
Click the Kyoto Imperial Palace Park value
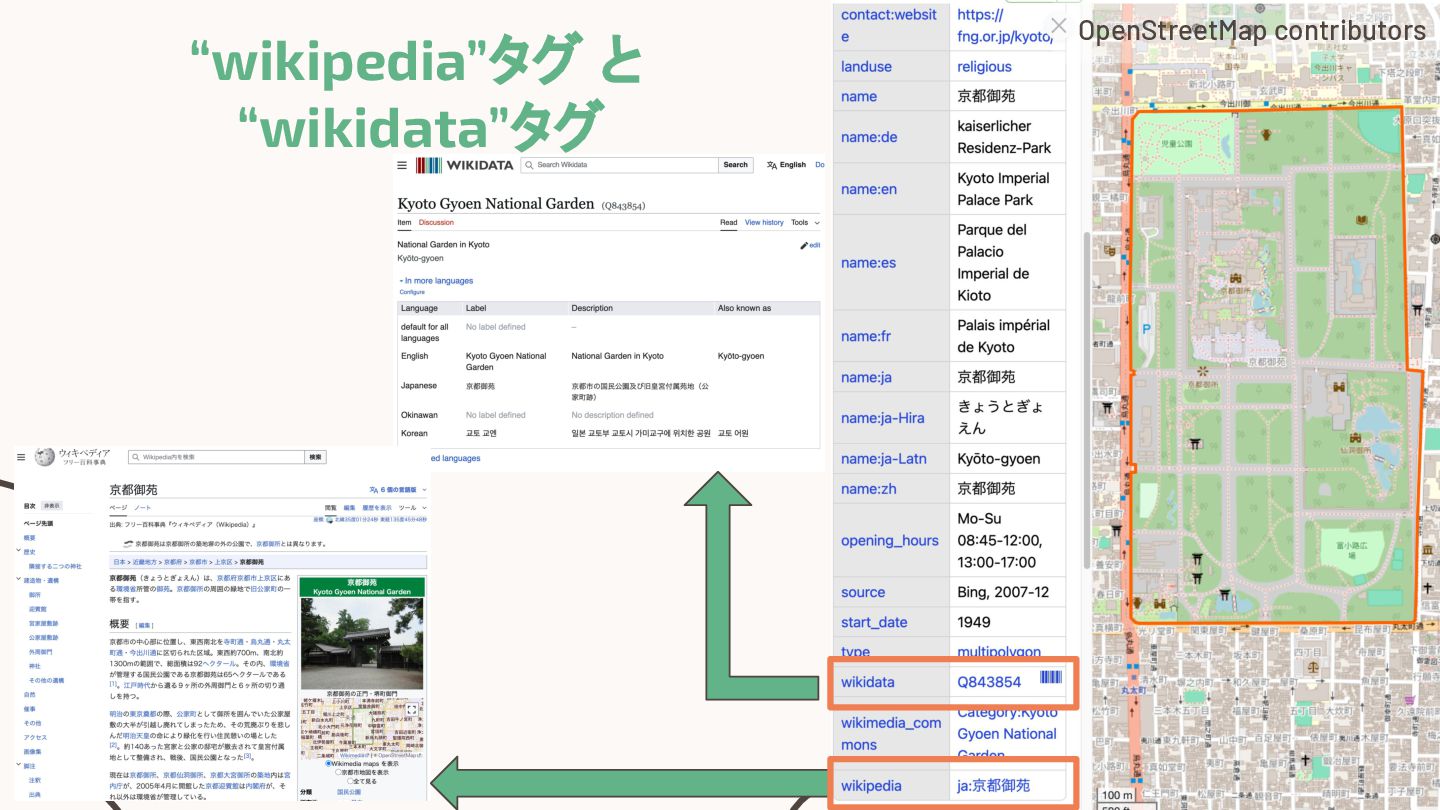point(1003,189)
